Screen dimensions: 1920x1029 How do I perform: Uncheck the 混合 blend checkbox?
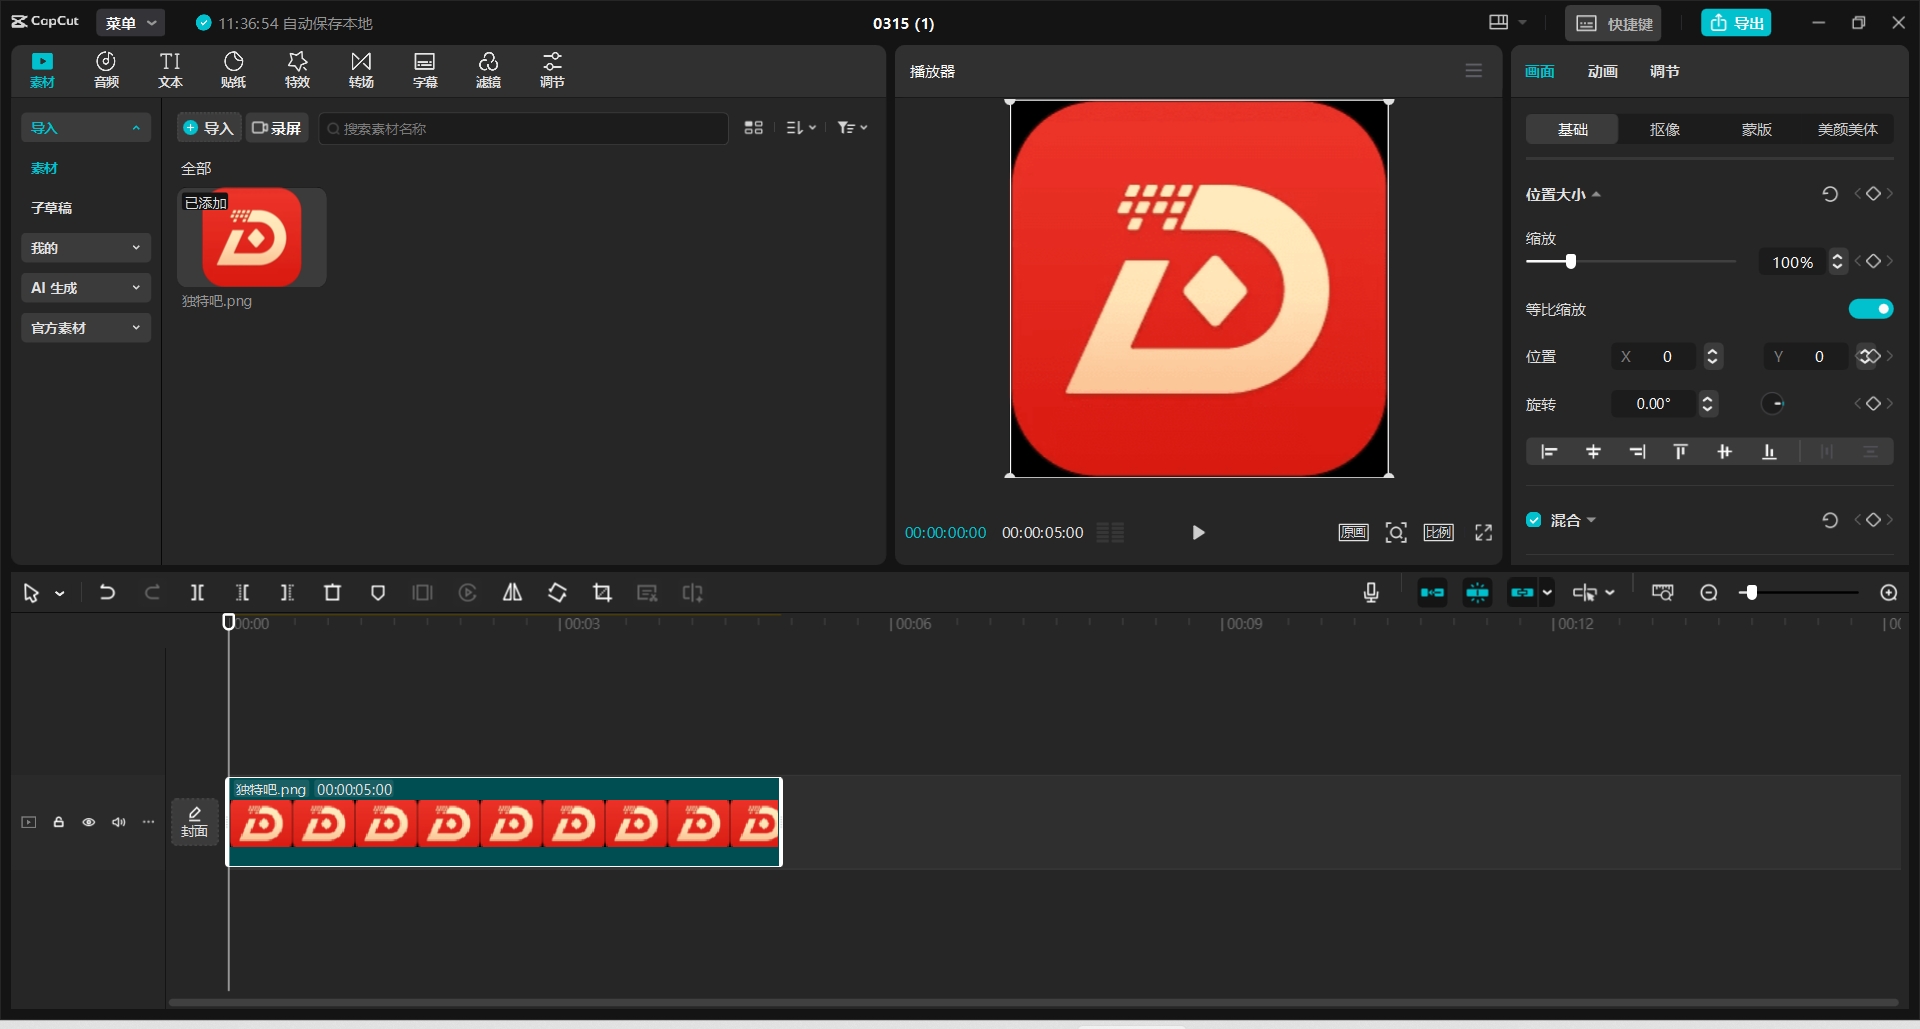coord(1534,520)
